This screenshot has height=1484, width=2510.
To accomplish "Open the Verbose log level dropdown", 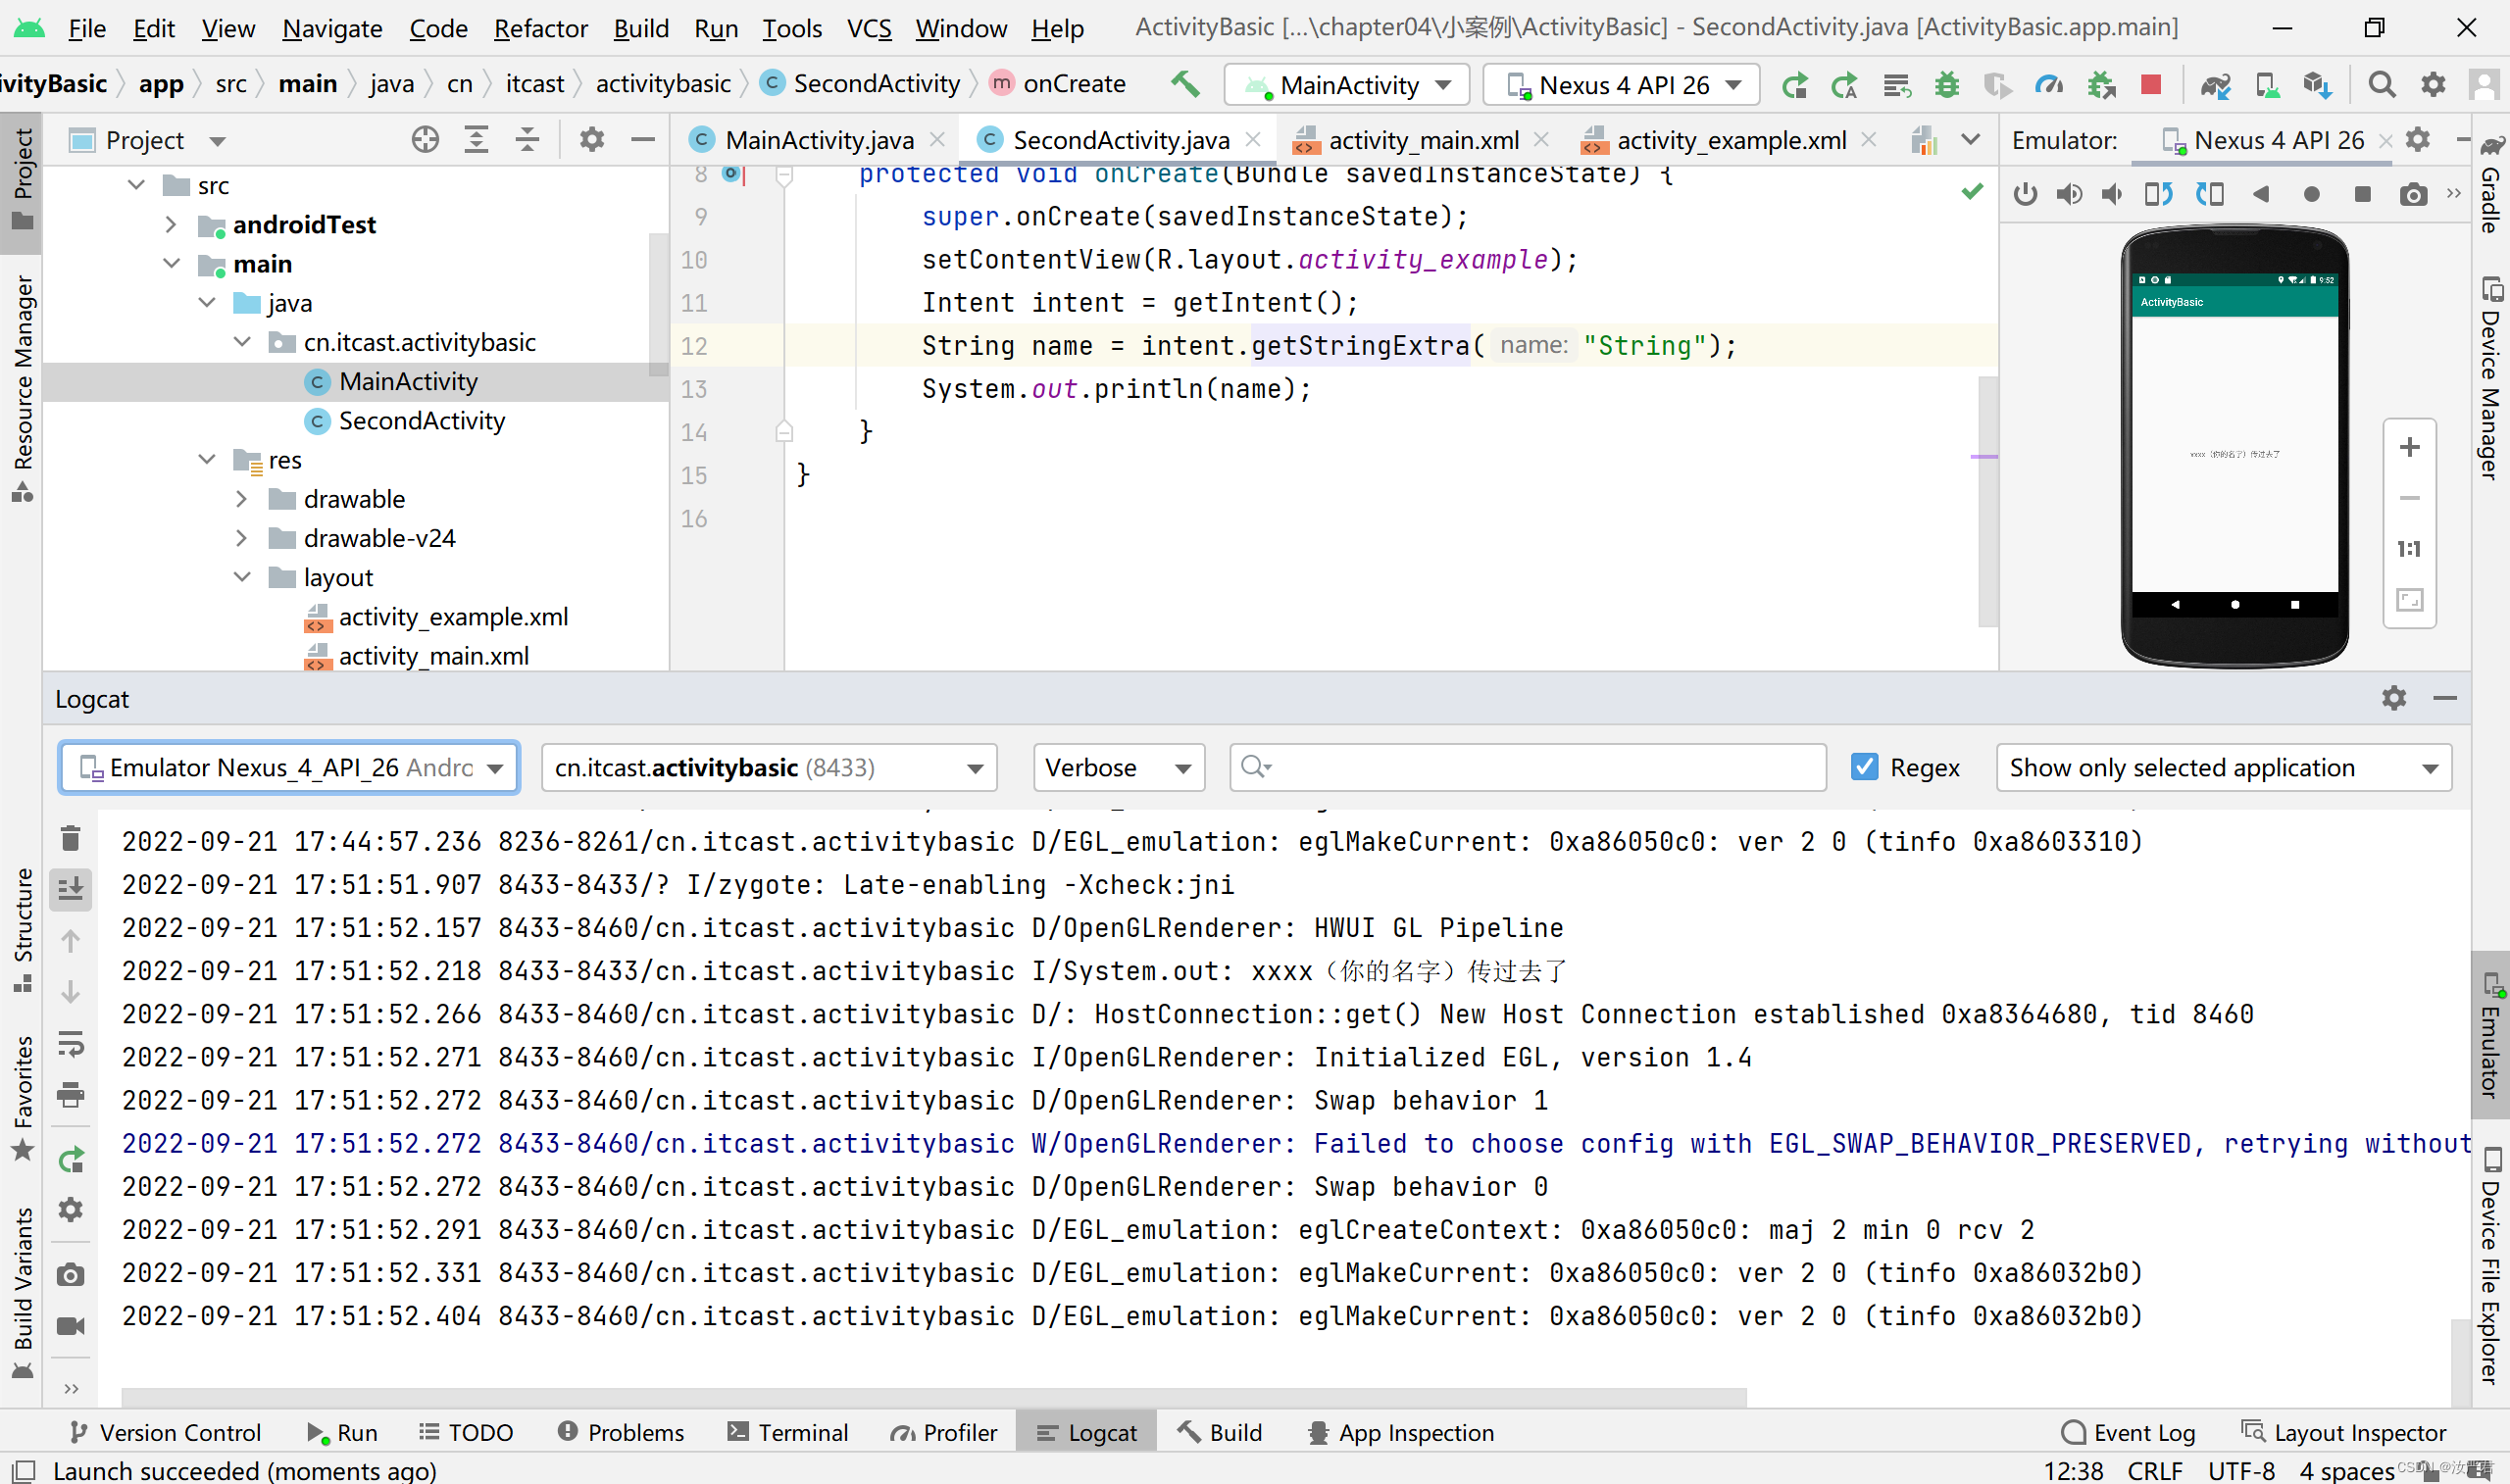I will point(1117,767).
